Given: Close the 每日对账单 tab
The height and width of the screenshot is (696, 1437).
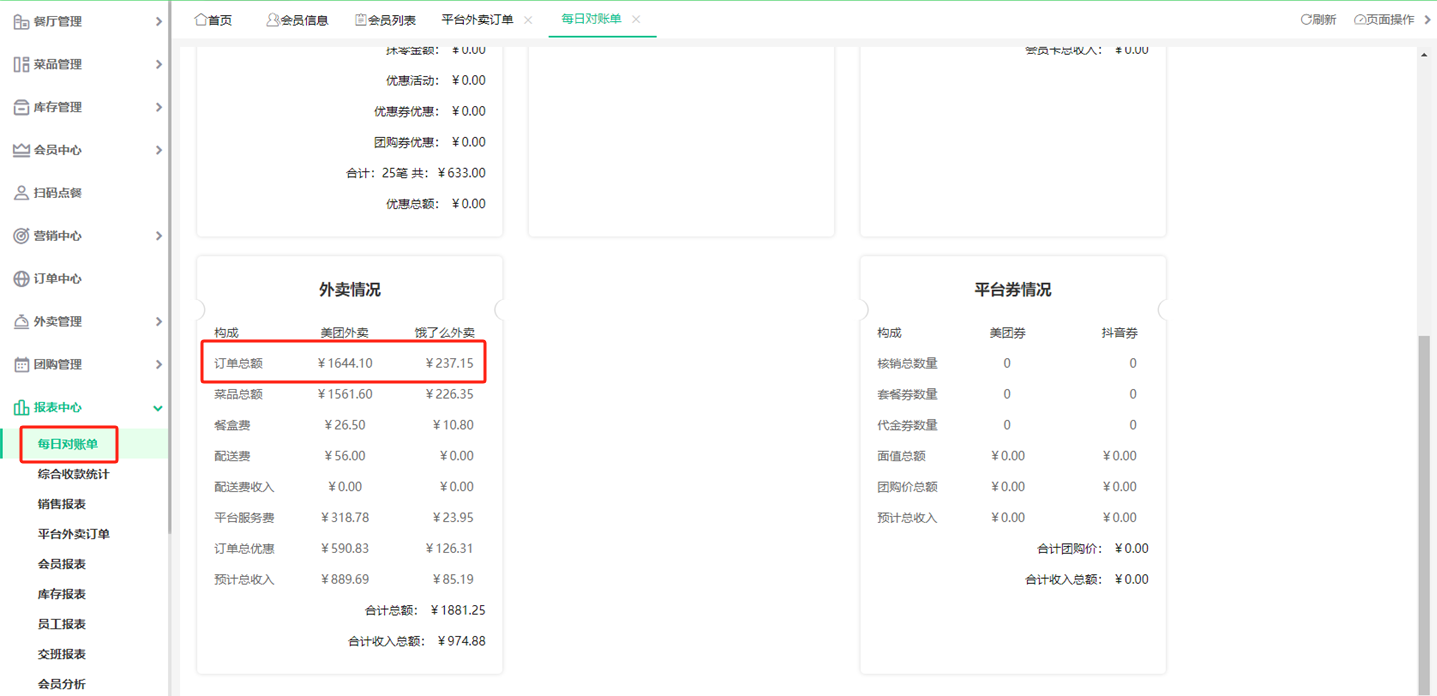Looking at the screenshot, I should point(636,18).
